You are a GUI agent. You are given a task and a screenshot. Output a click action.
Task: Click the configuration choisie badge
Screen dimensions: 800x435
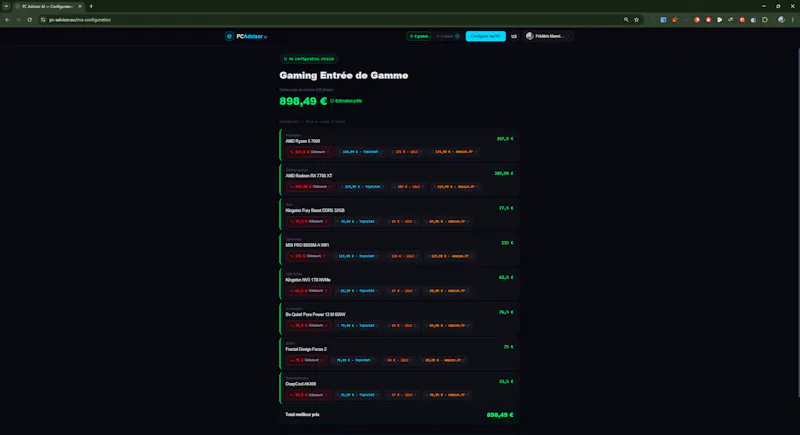point(309,59)
